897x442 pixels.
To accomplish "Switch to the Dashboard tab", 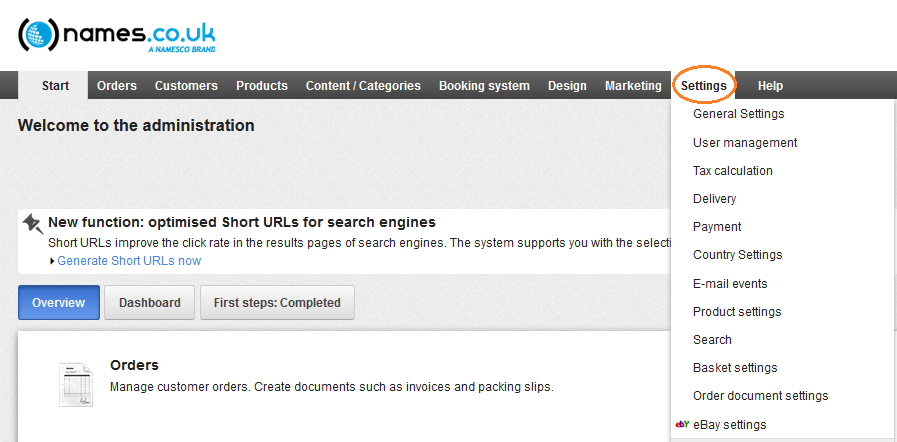I will coord(149,302).
